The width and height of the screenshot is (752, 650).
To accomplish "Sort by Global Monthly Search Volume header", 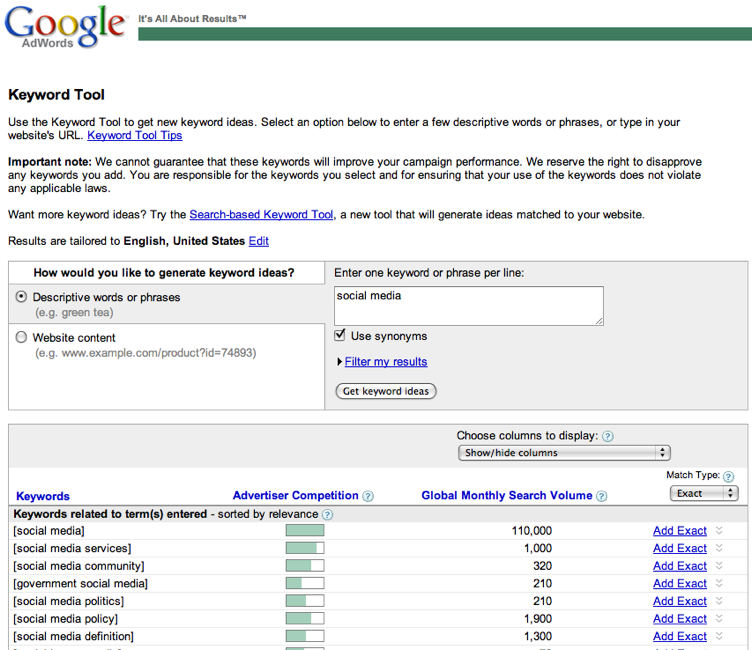I will click(x=506, y=496).
